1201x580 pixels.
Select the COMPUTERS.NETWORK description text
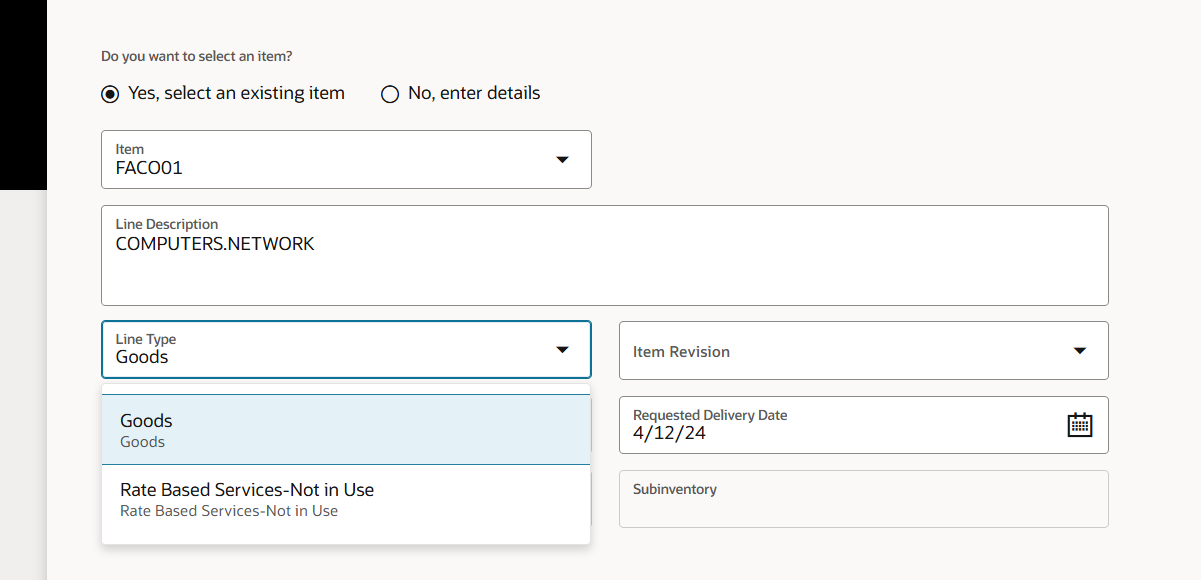pyautogui.click(x=215, y=243)
